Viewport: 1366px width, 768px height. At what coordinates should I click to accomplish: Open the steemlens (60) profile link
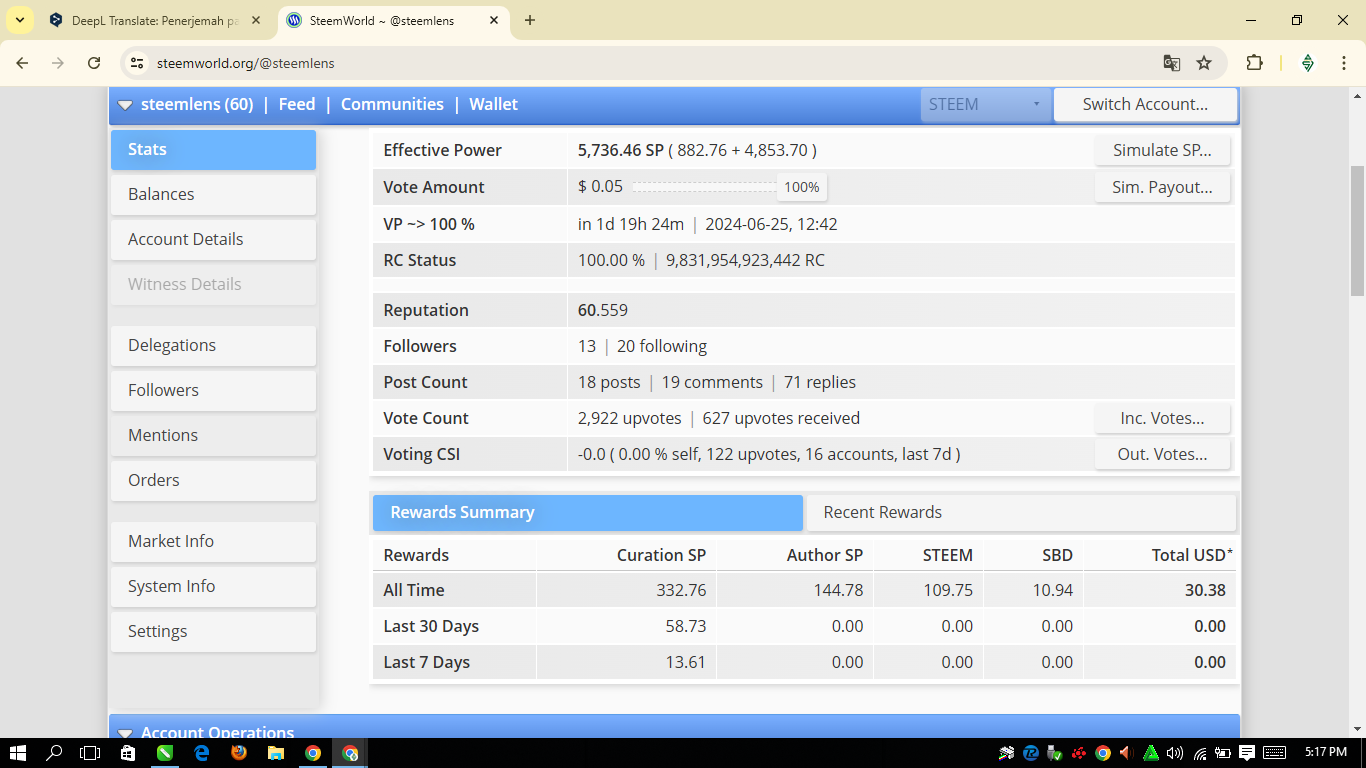[197, 104]
